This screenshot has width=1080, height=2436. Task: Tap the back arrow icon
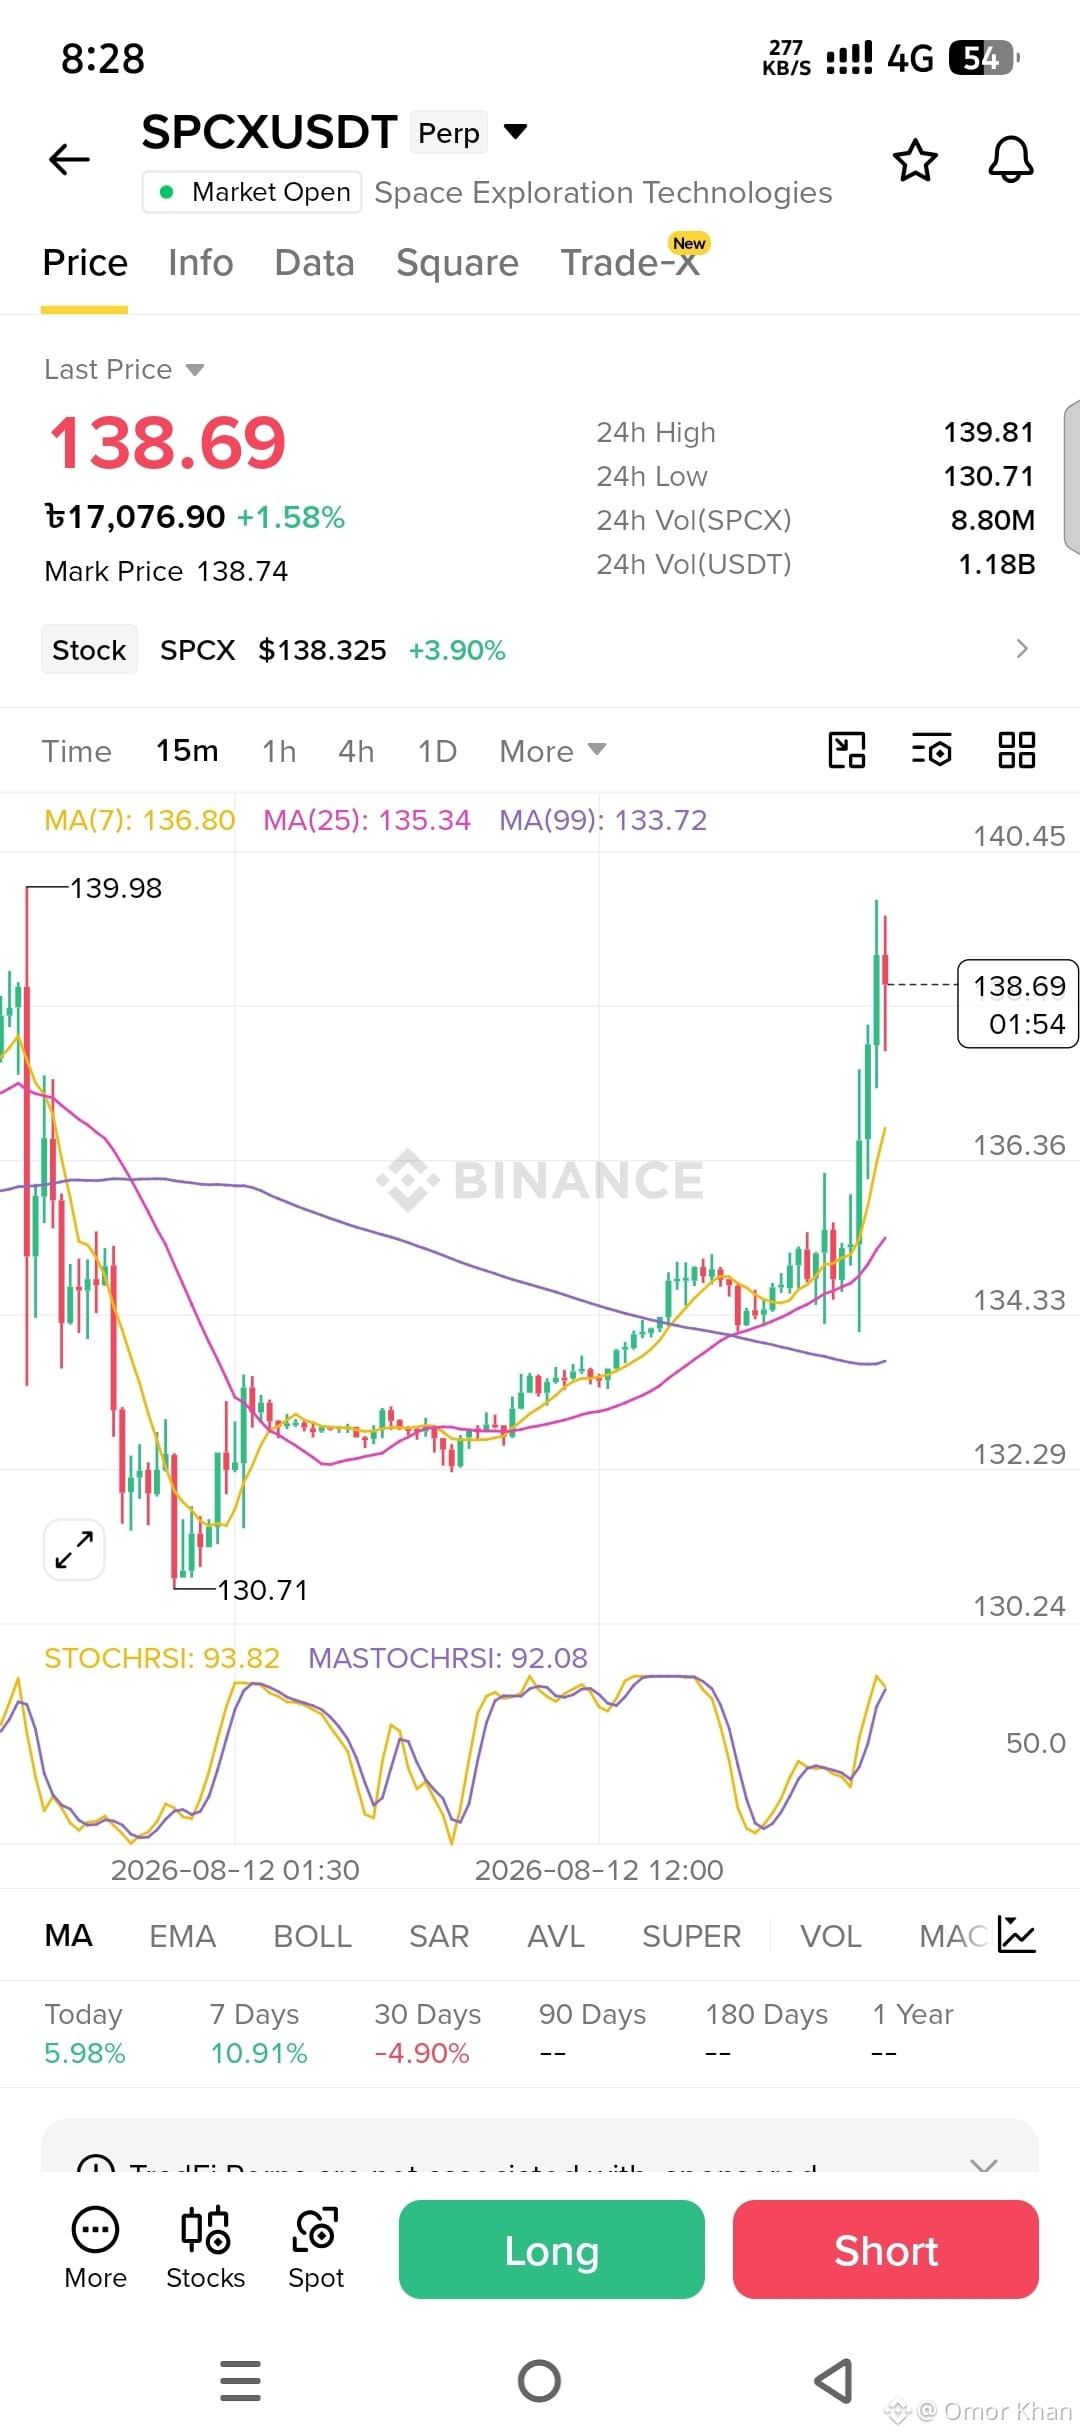click(69, 159)
